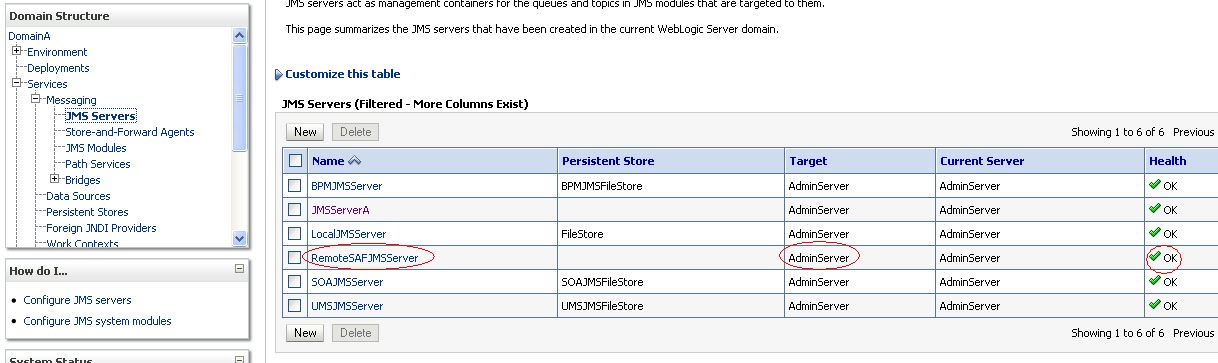Click Domain Structure scrollbar down arrow

[239, 238]
